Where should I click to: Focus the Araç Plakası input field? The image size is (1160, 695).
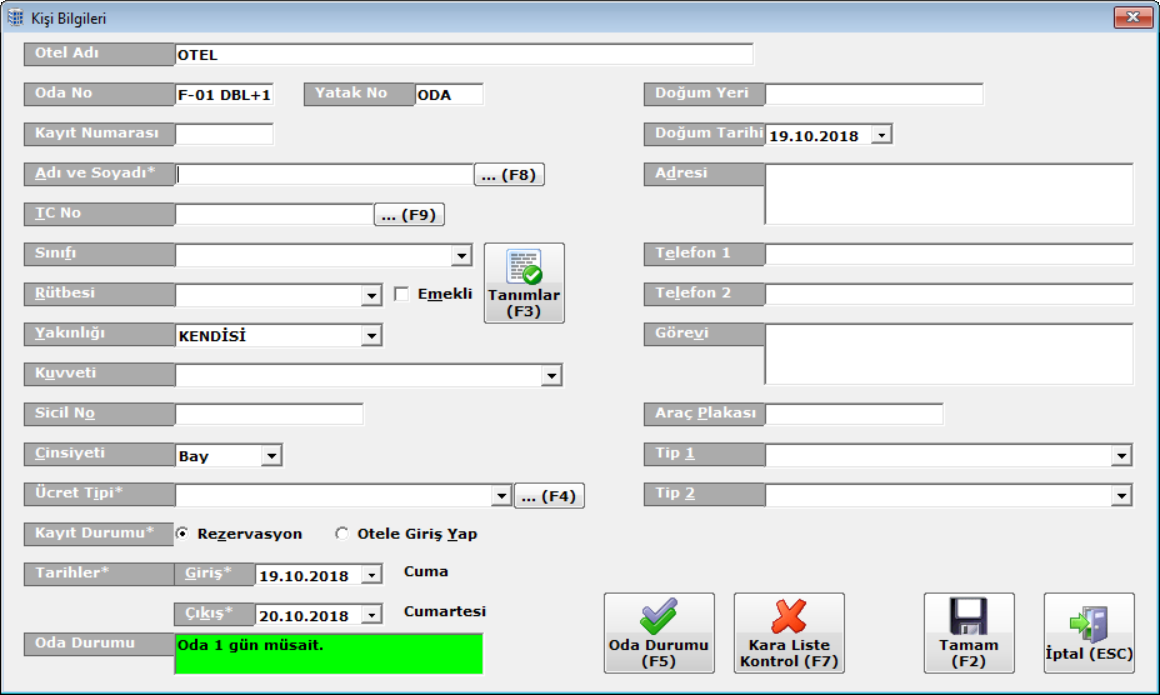point(853,414)
